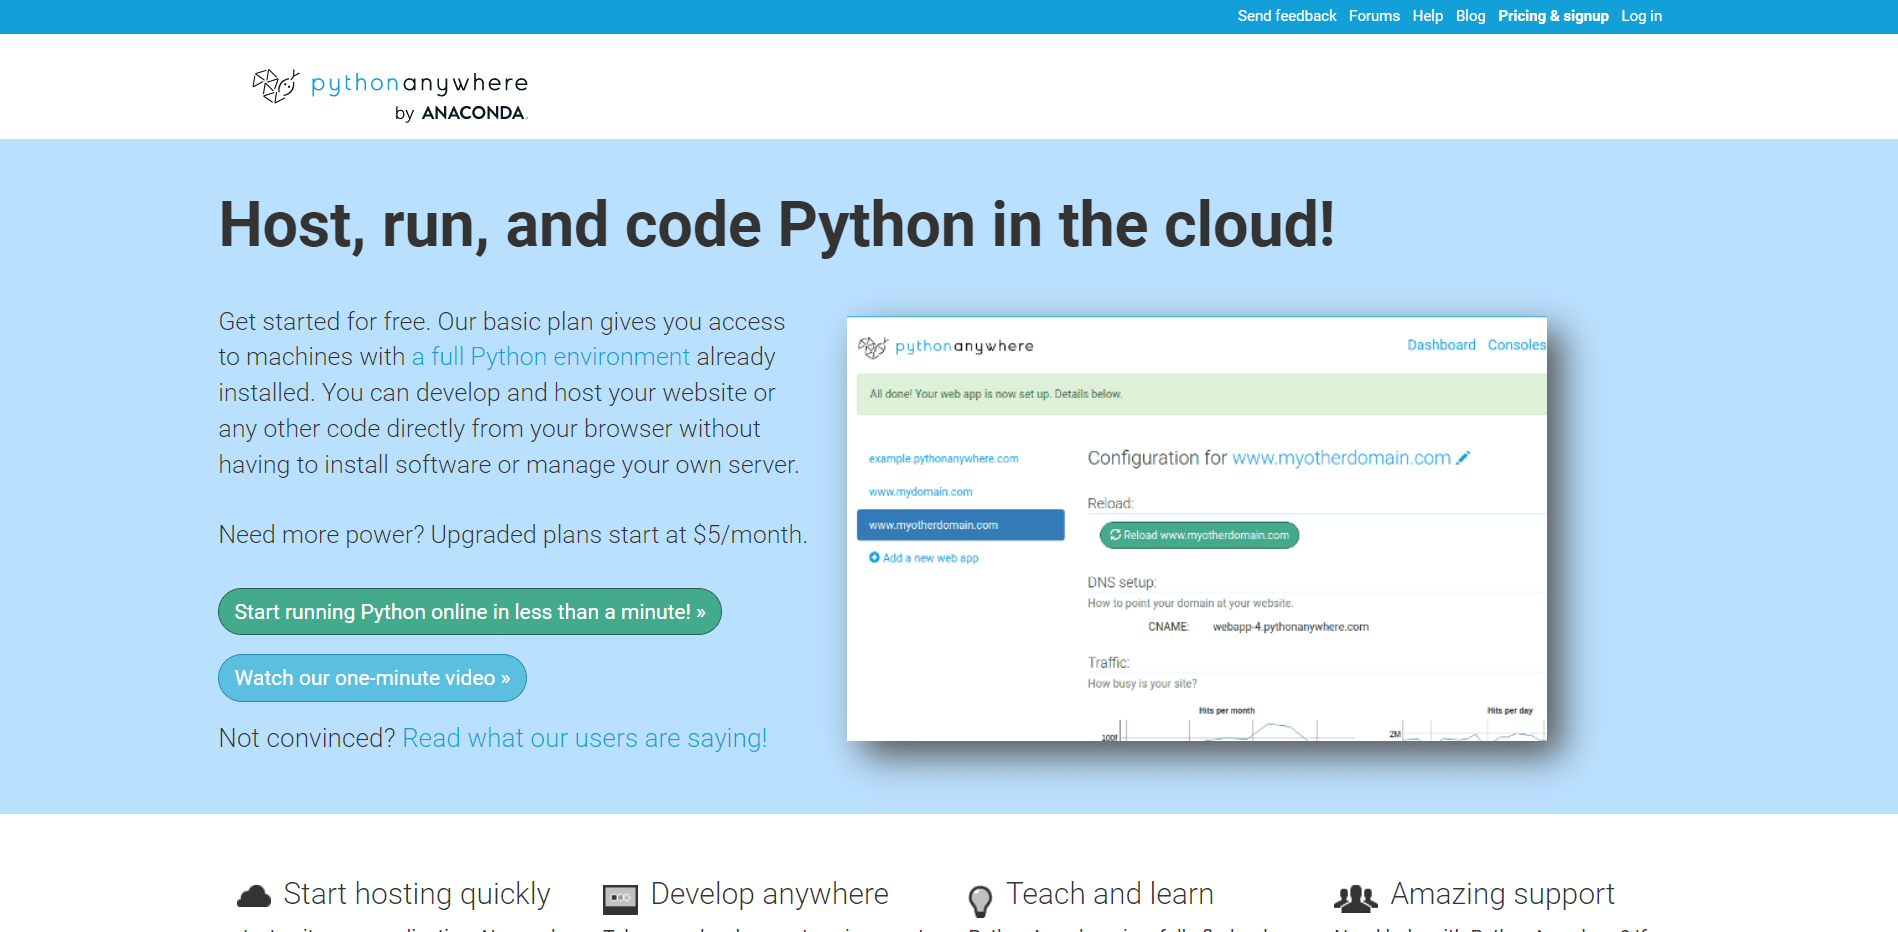The width and height of the screenshot is (1898, 932).
Task: Click the lightbulb icon beside Teach and learn
Action: click(980, 900)
